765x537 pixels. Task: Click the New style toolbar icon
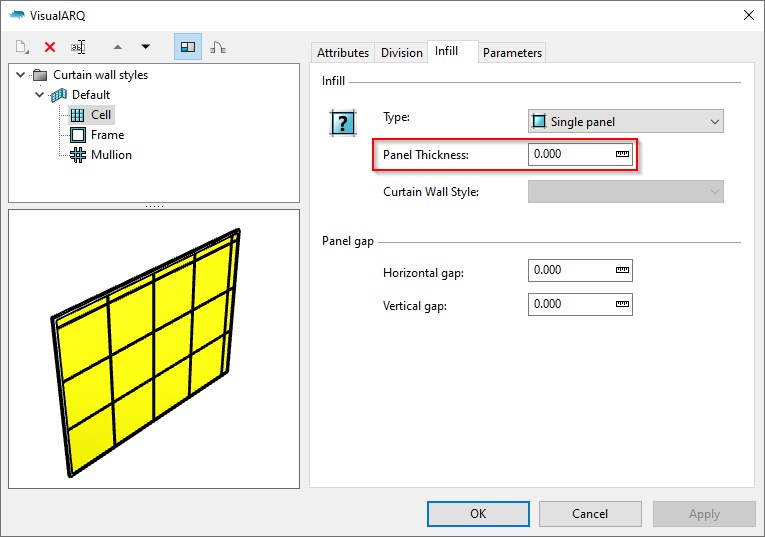click(x=22, y=47)
